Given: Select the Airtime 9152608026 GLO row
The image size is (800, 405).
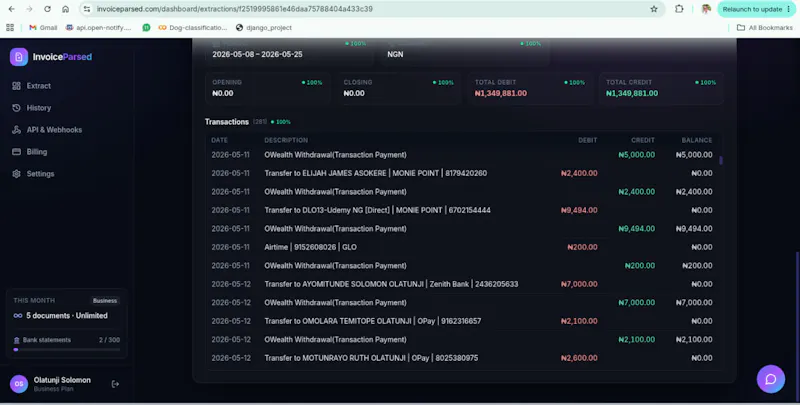Looking at the screenshot, I should point(462,247).
